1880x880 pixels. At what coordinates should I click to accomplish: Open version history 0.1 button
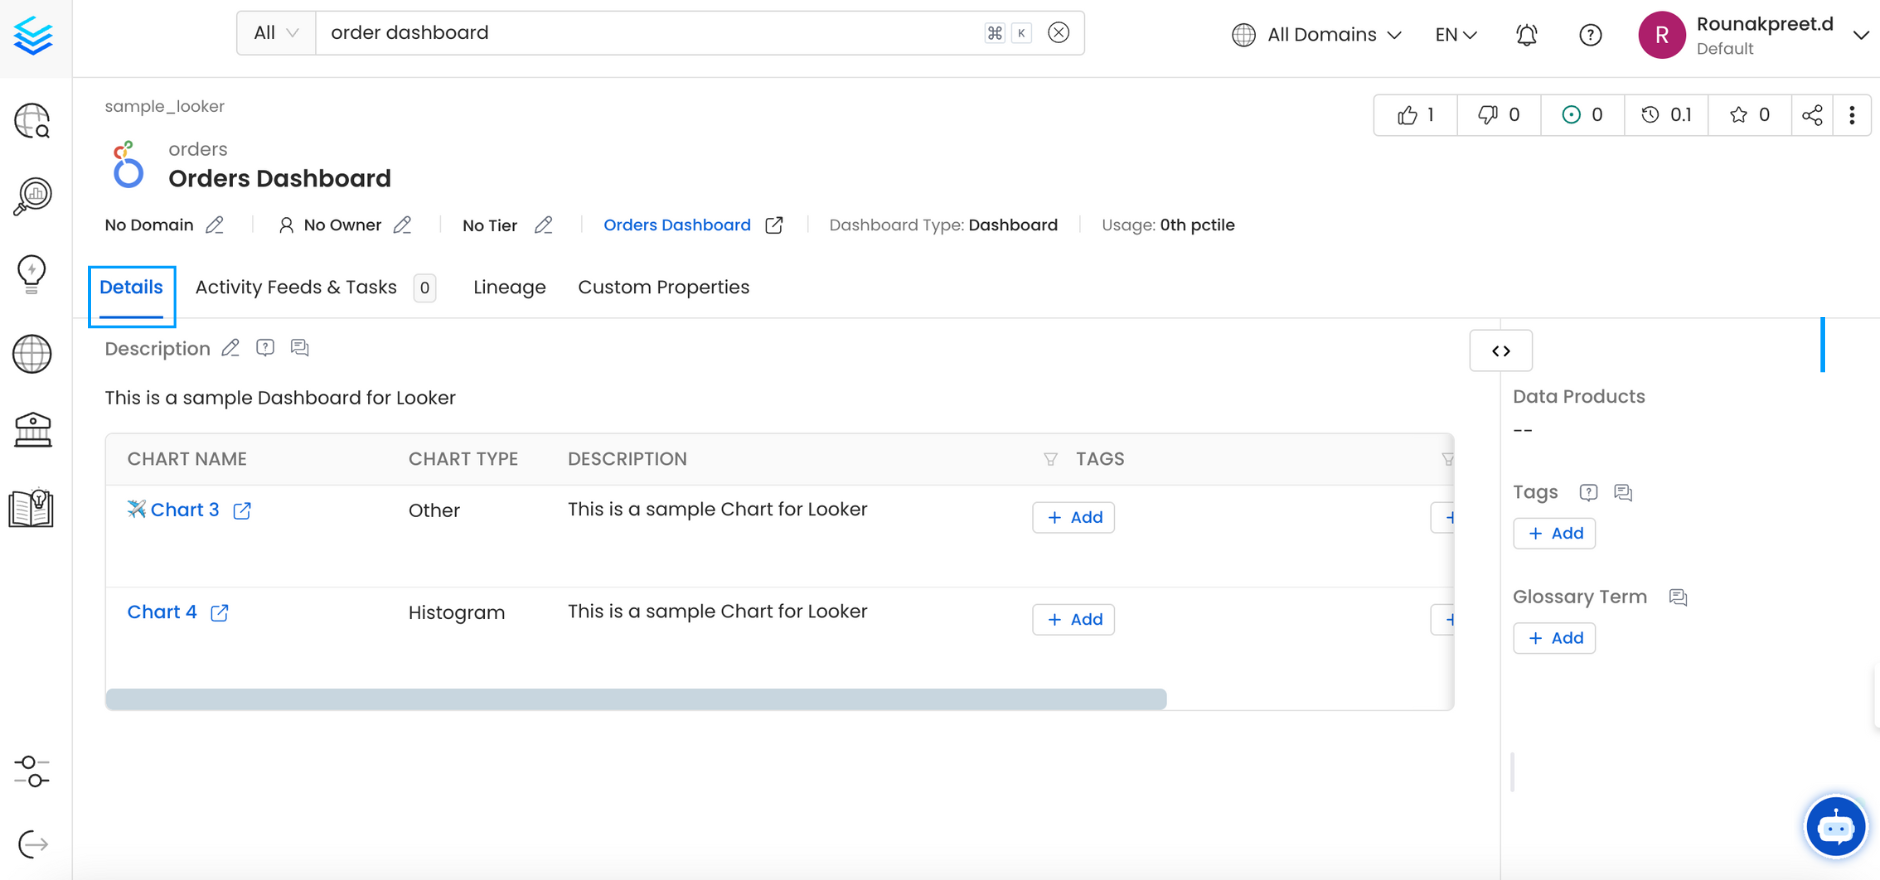[x=1666, y=115]
